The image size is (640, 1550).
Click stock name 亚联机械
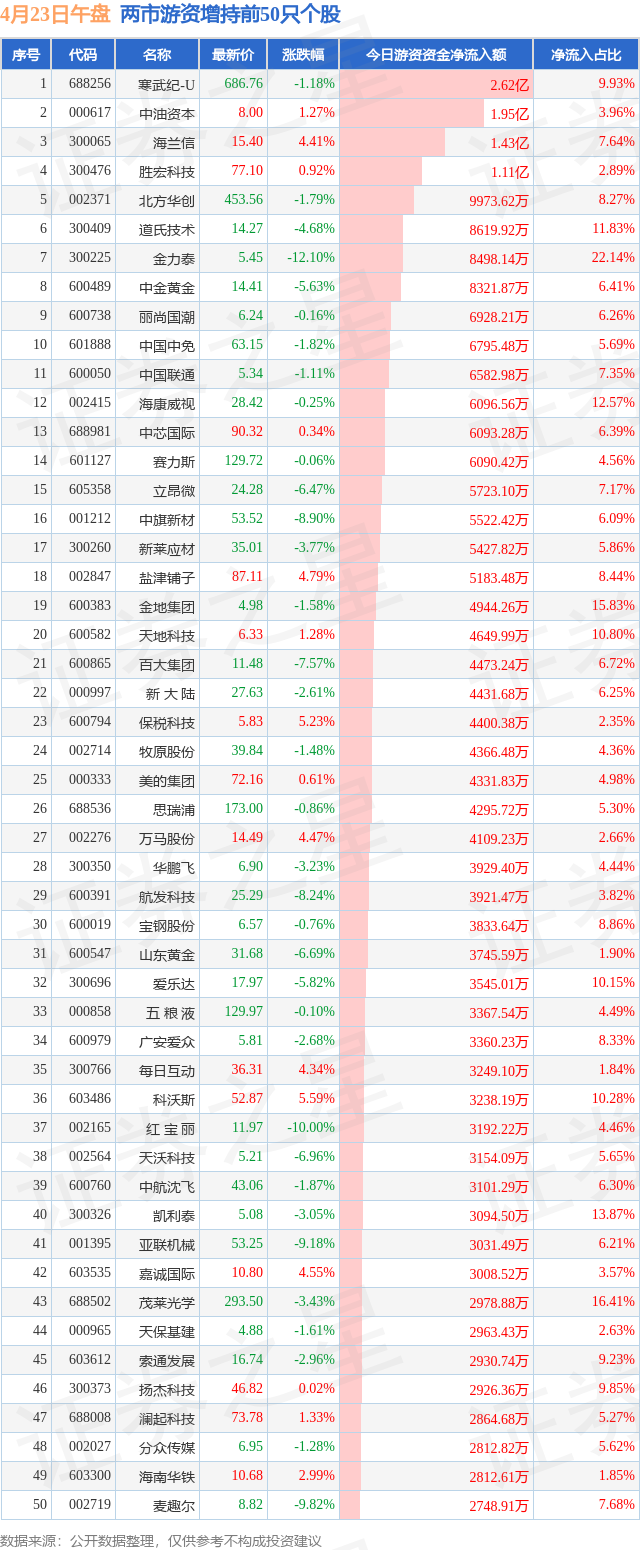[167, 1244]
